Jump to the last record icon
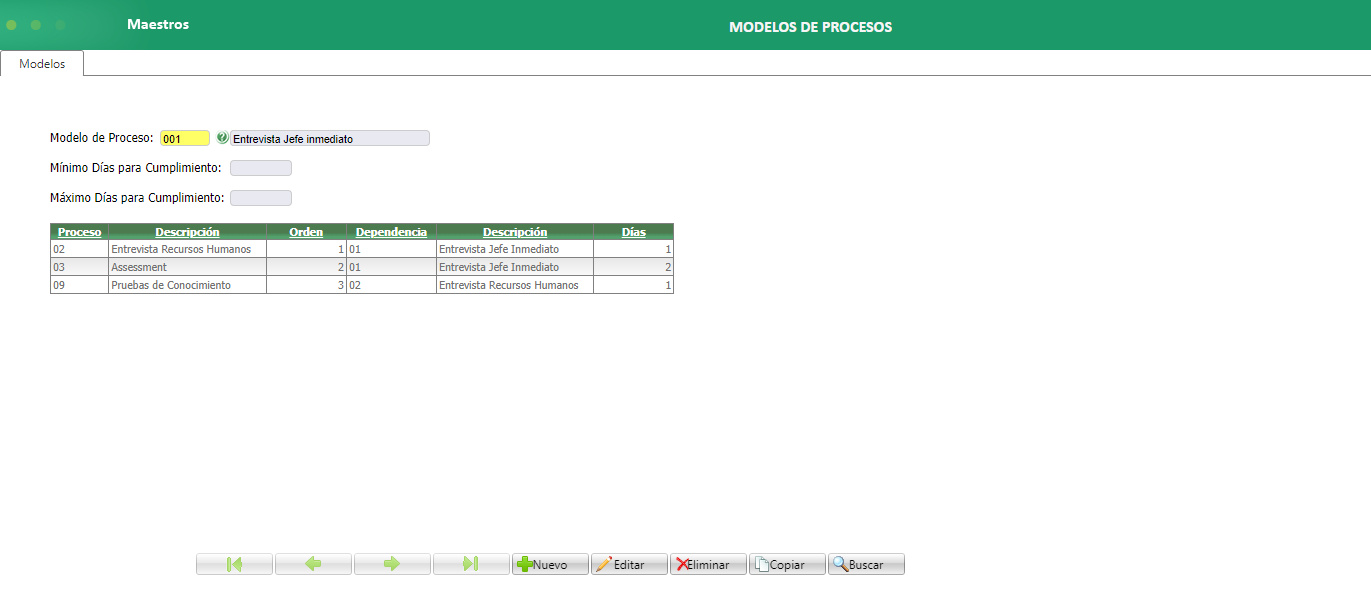Viewport: 1371px width, 594px height. [x=471, y=563]
